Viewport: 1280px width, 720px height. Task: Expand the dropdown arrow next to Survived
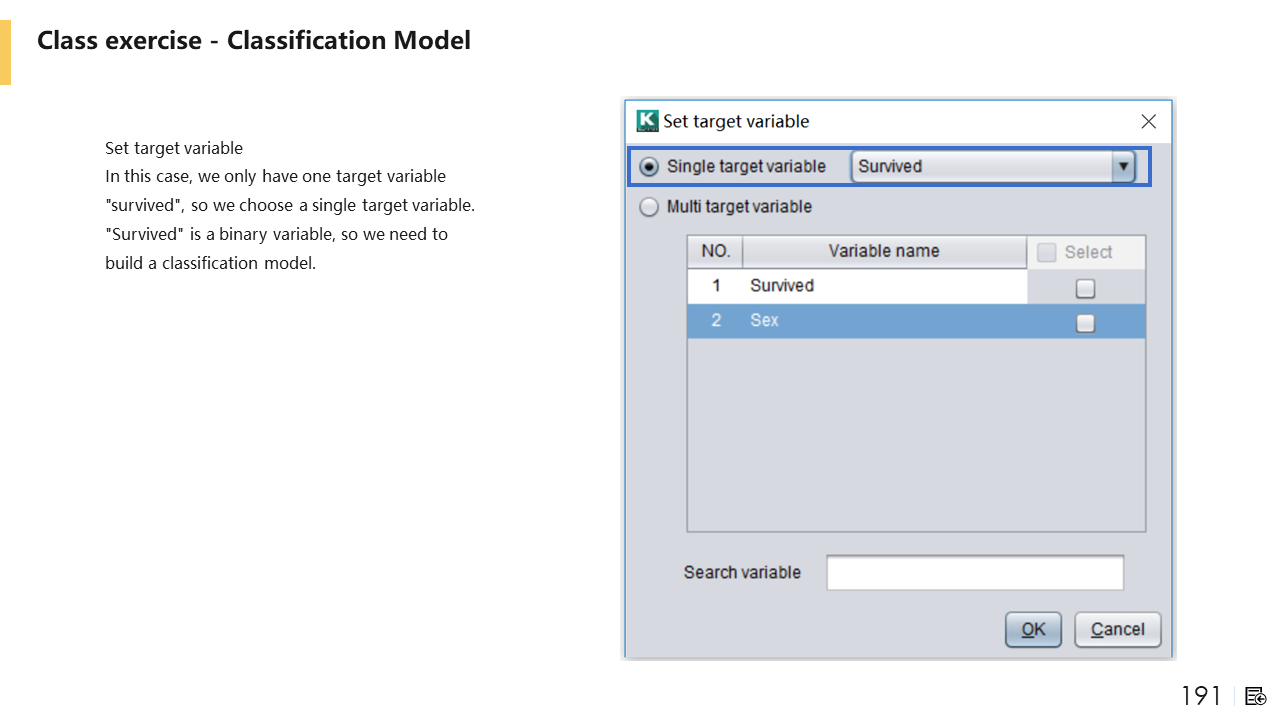coord(1124,167)
